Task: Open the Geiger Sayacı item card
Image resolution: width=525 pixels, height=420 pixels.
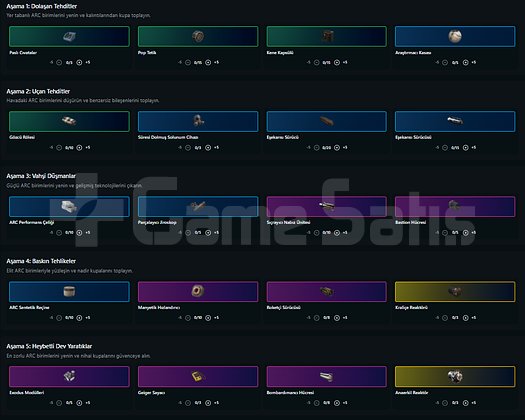Action: (x=198, y=376)
